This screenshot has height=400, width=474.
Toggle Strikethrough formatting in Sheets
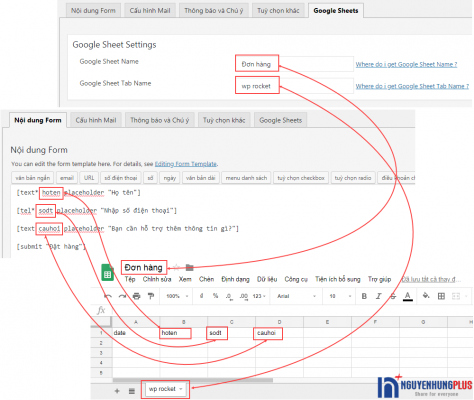(393, 296)
